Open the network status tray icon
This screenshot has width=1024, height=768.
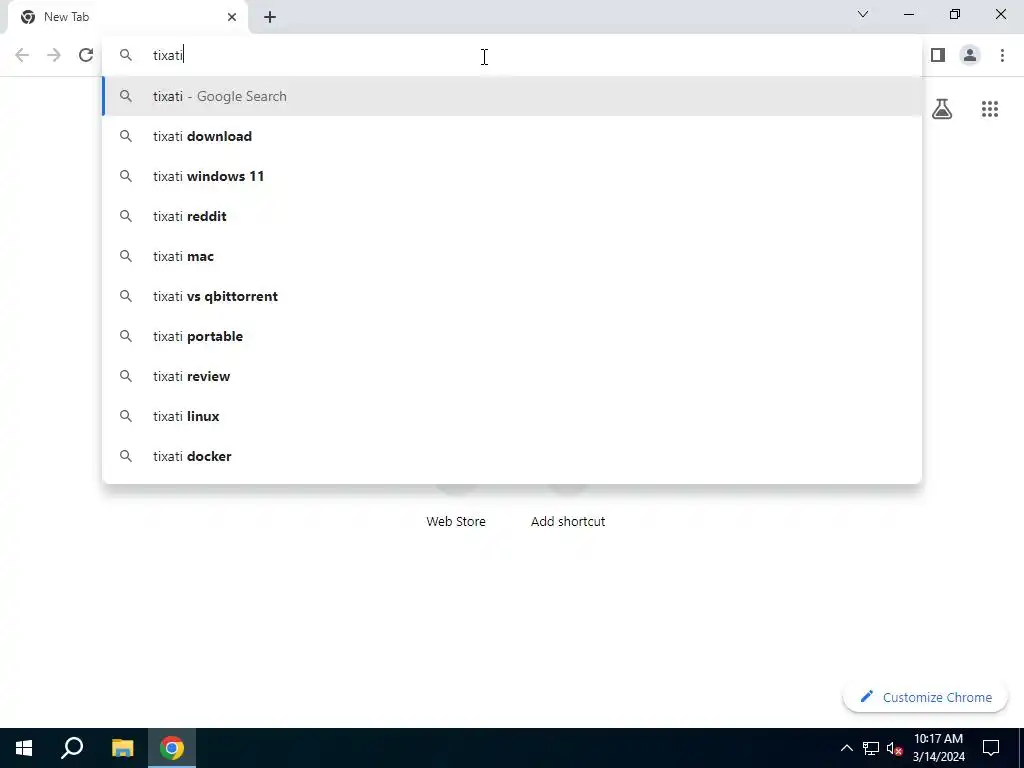point(871,748)
